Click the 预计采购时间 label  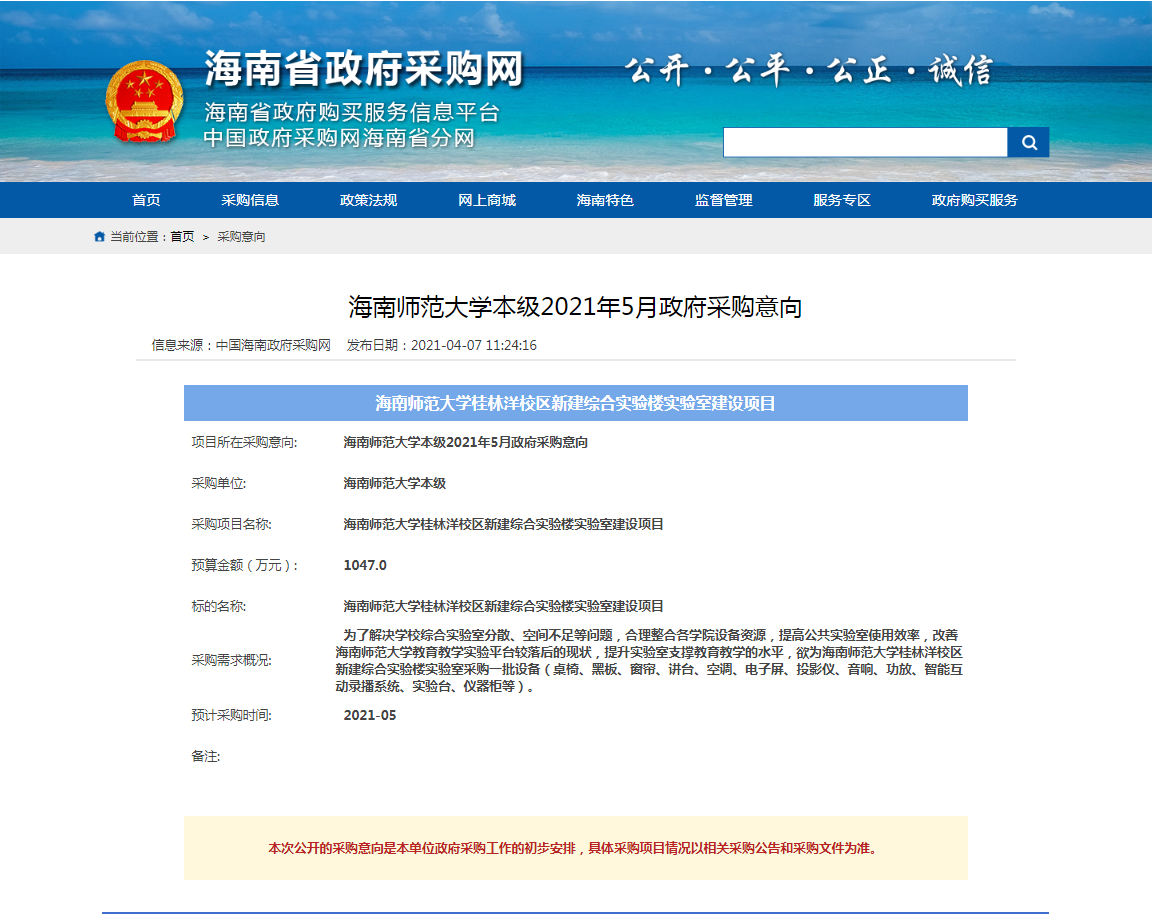231,715
